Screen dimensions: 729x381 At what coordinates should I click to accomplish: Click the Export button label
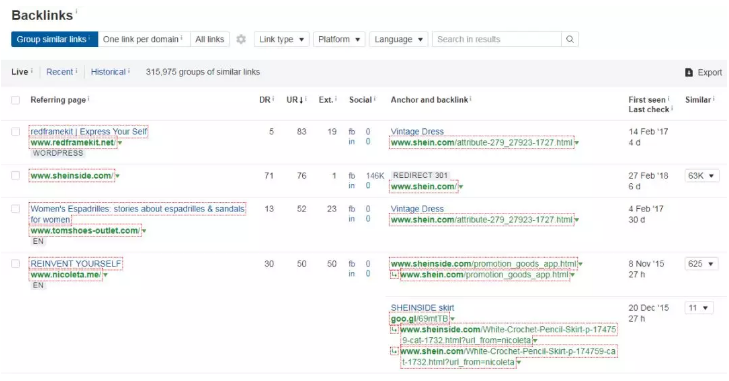709,72
